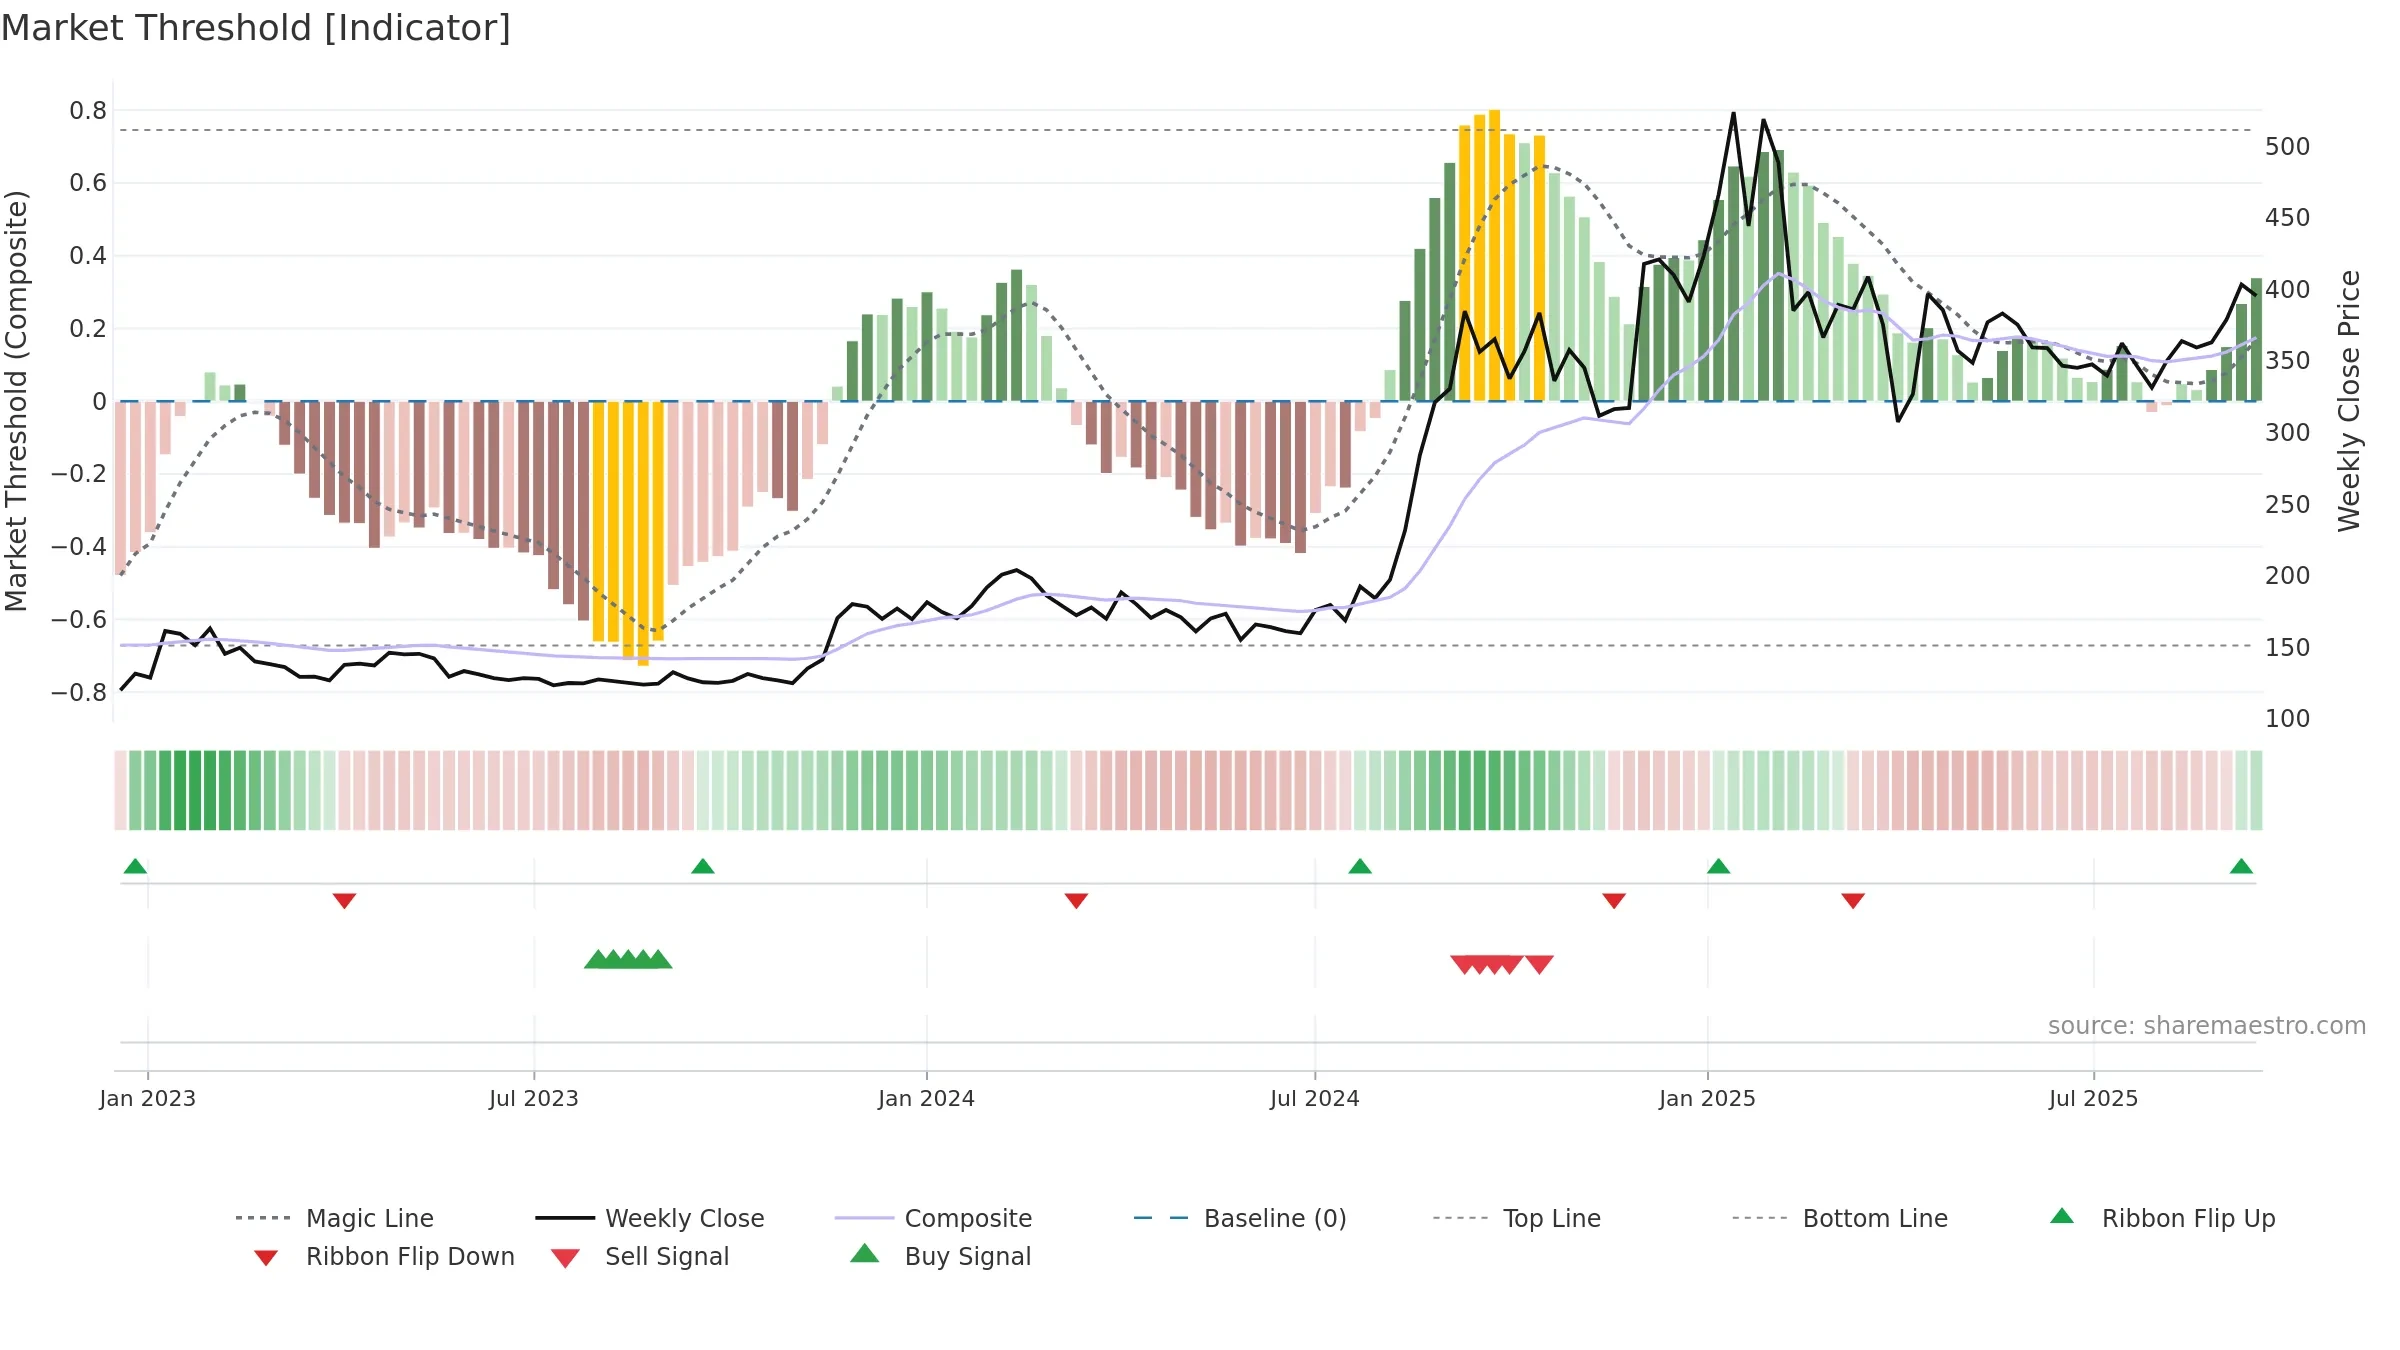Viewport: 2400px width, 1350px height.
Task: Click the ribbon flip up marker near Jan 2025
Action: [1718, 866]
